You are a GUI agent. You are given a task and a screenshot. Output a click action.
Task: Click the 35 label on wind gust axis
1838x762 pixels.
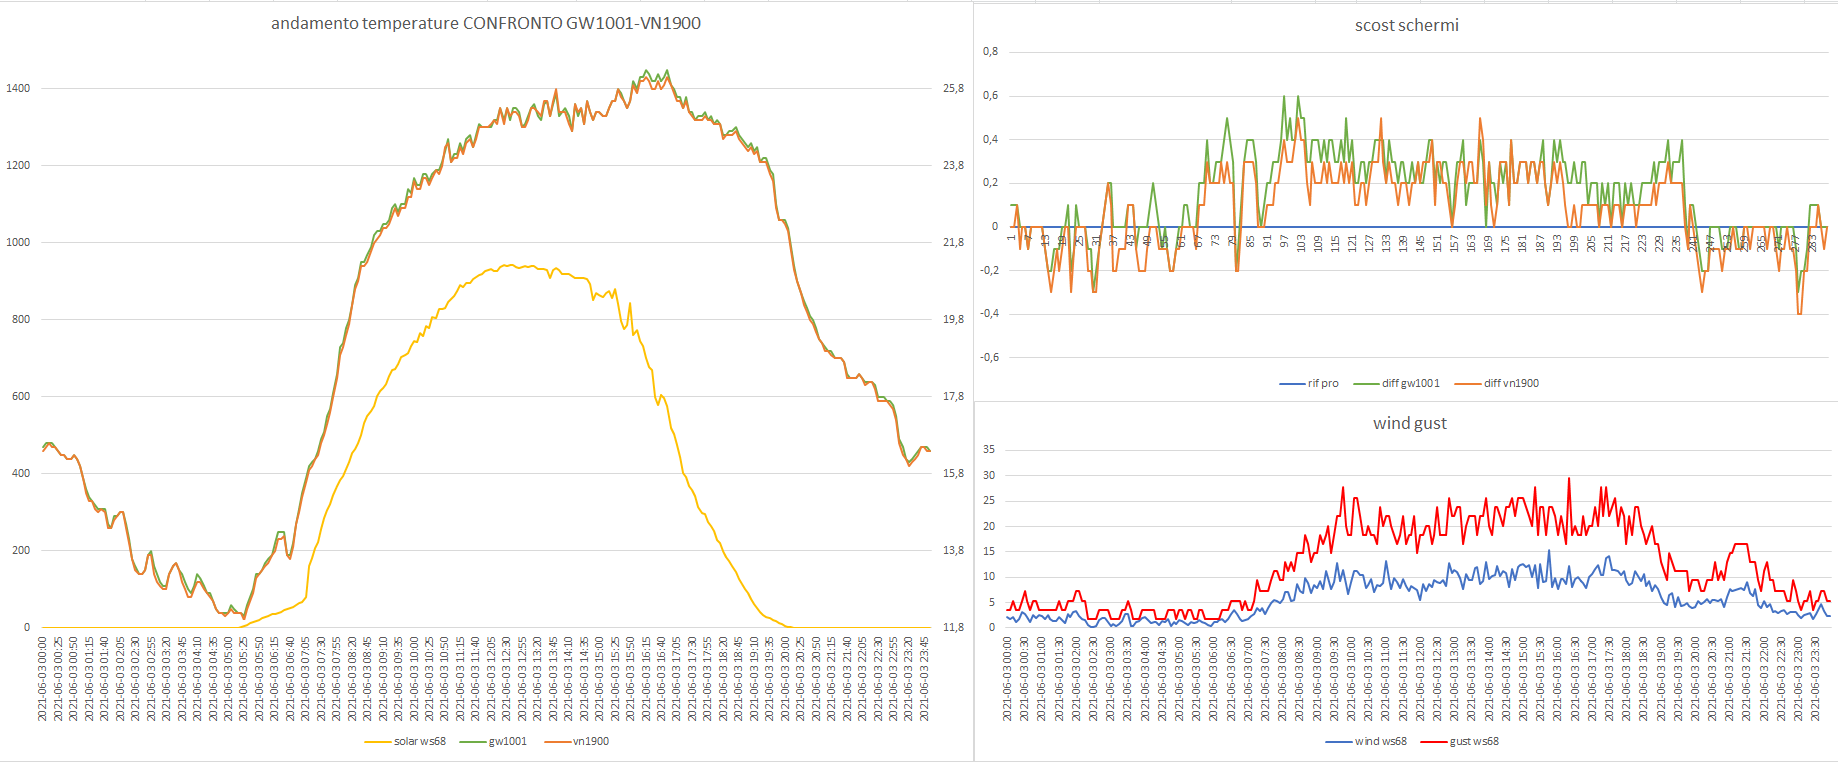tap(989, 449)
